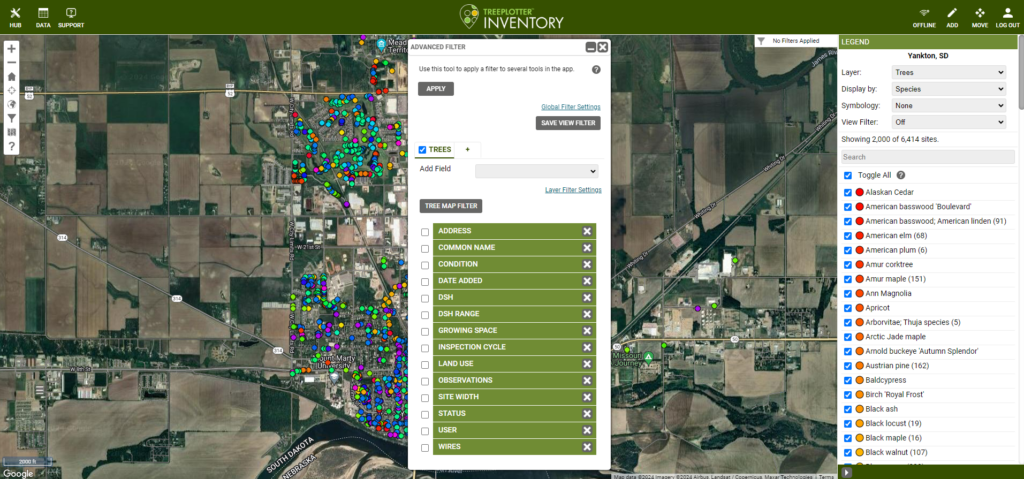Click the INSPECTION CYCLE field bar
This screenshot has width=1024, height=479.
515,347
